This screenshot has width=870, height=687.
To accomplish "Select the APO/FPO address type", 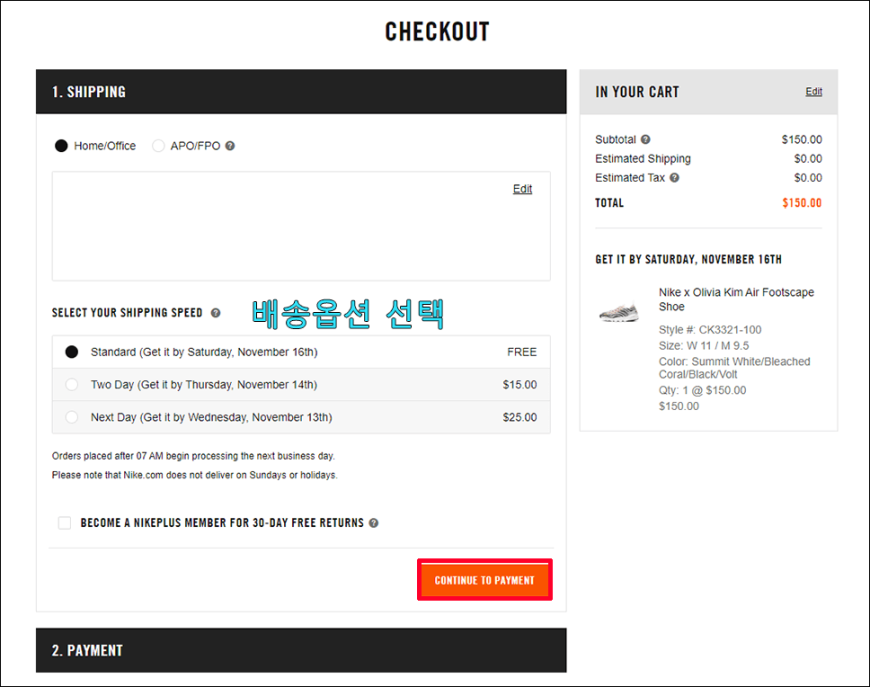I will click(158, 146).
